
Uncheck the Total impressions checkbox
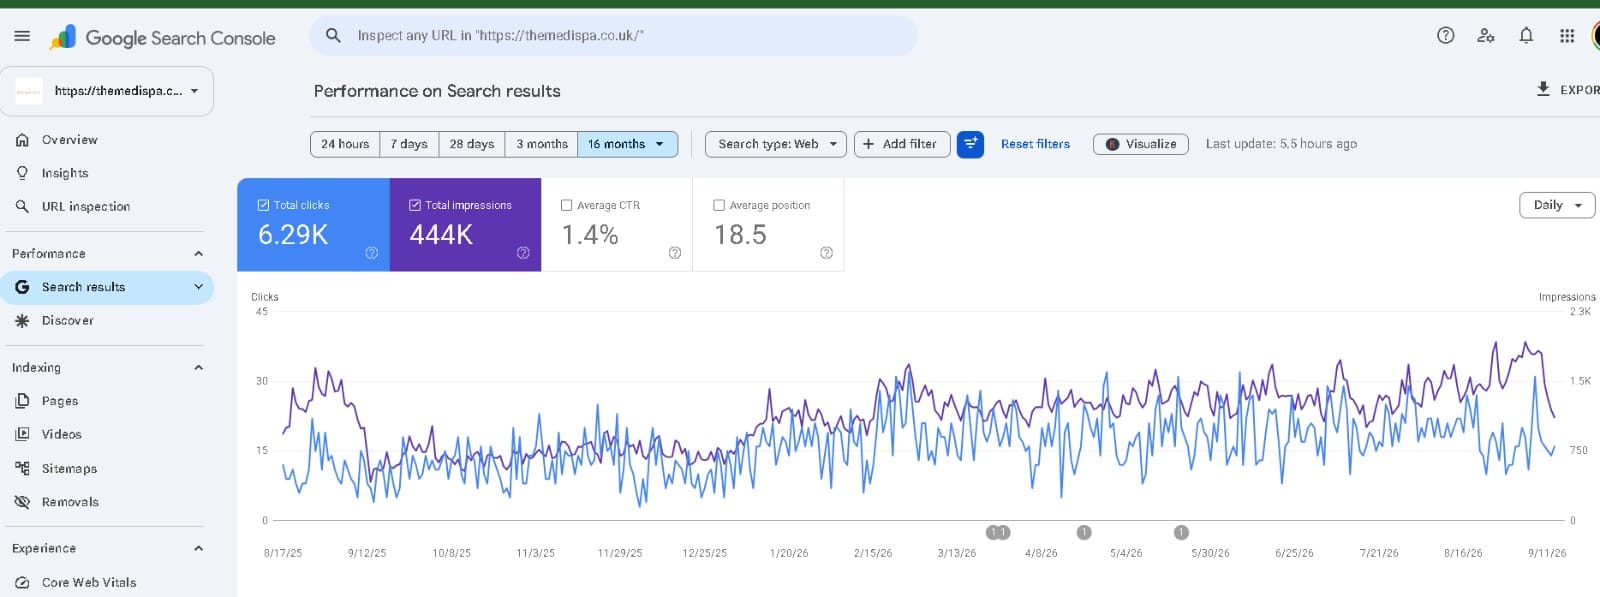[x=415, y=205]
